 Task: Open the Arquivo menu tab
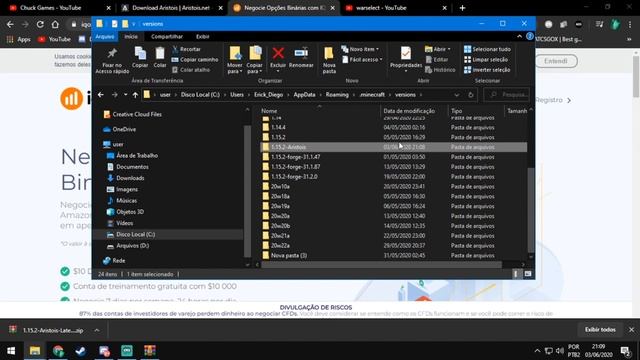[x=105, y=36]
